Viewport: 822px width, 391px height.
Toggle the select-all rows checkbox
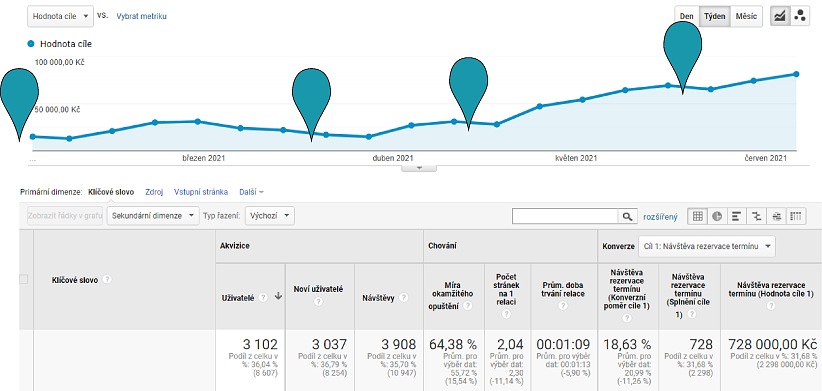pos(23,279)
